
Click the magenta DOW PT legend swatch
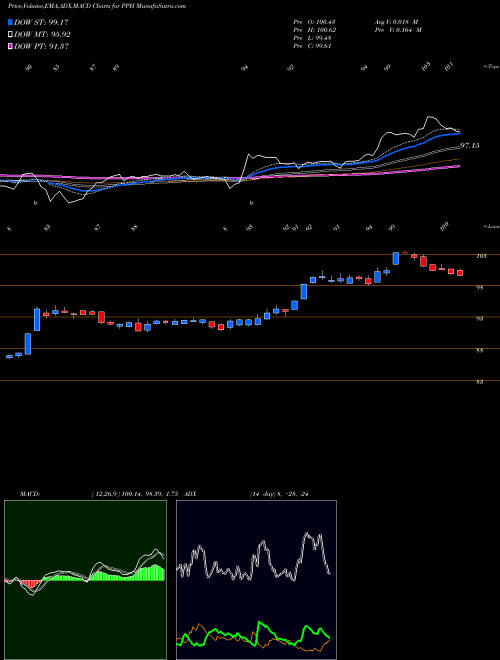11,46
